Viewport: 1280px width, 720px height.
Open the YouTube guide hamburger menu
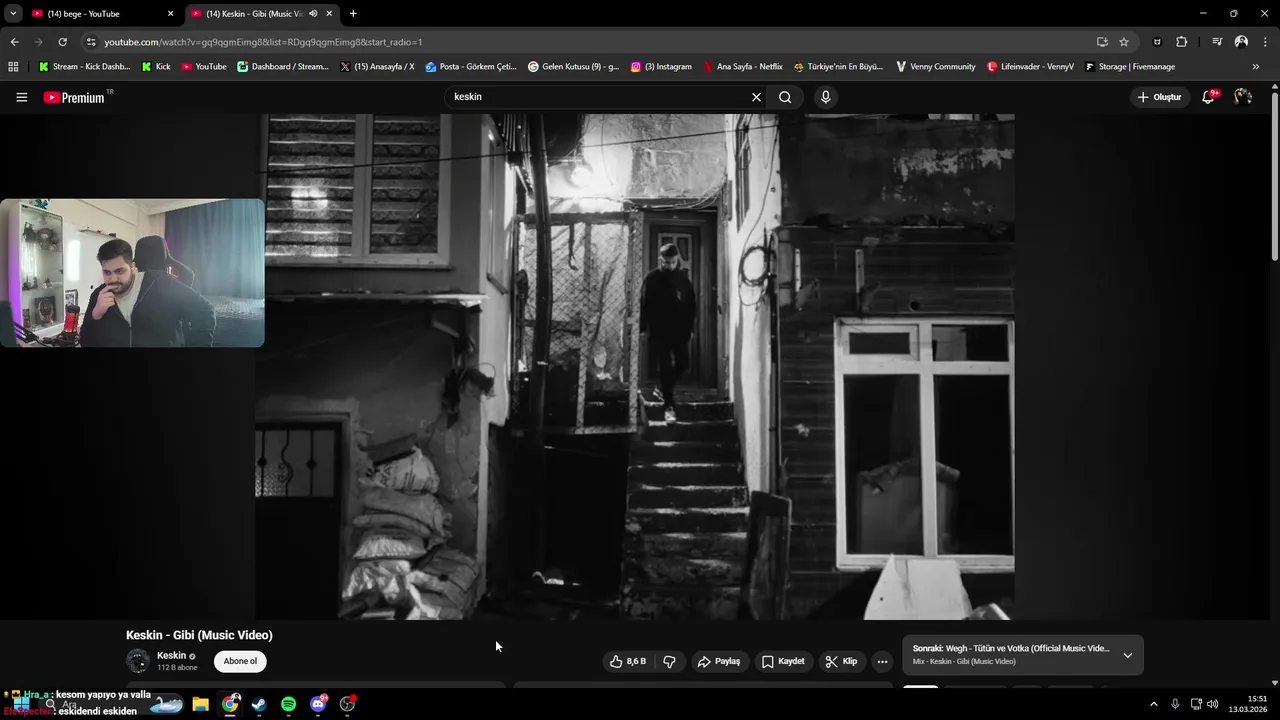21,97
